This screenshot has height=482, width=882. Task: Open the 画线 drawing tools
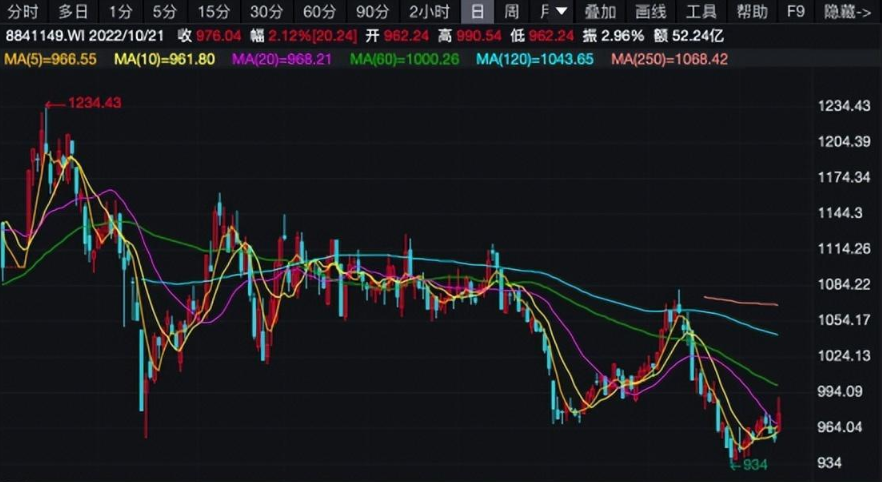pyautogui.click(x=651, y=12)
